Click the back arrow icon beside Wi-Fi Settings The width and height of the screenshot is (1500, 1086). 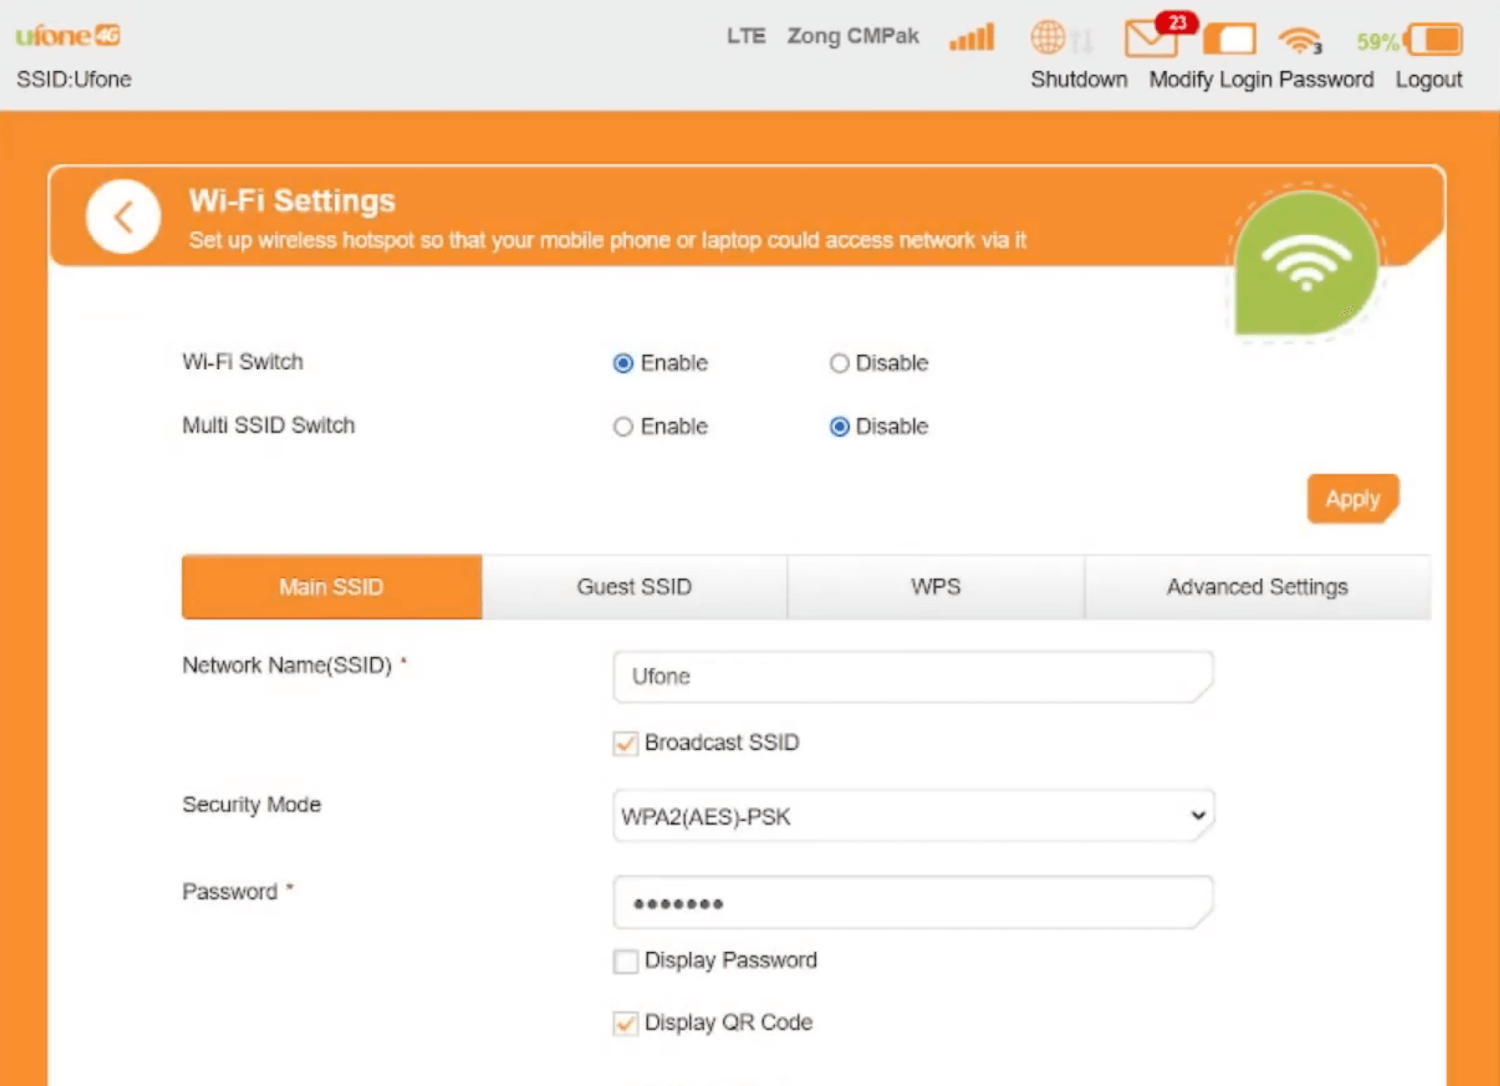[x=123, y=217]
